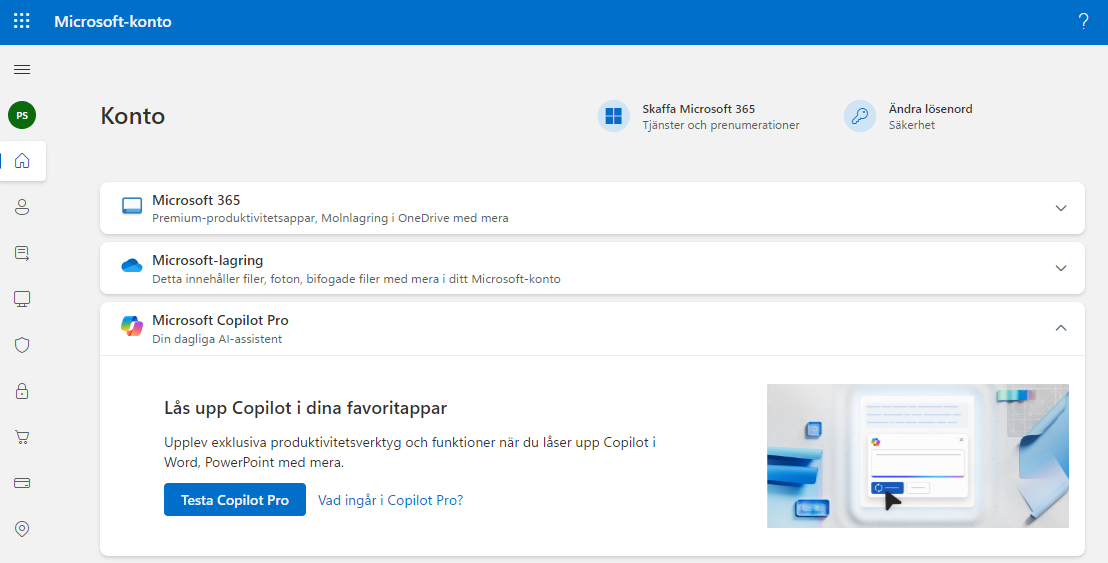Image resolution: width=1108 pixels, height=563 pixels.
Task: Click the OneDrive cloud icon on the storage card
Action: pos(132,266)
